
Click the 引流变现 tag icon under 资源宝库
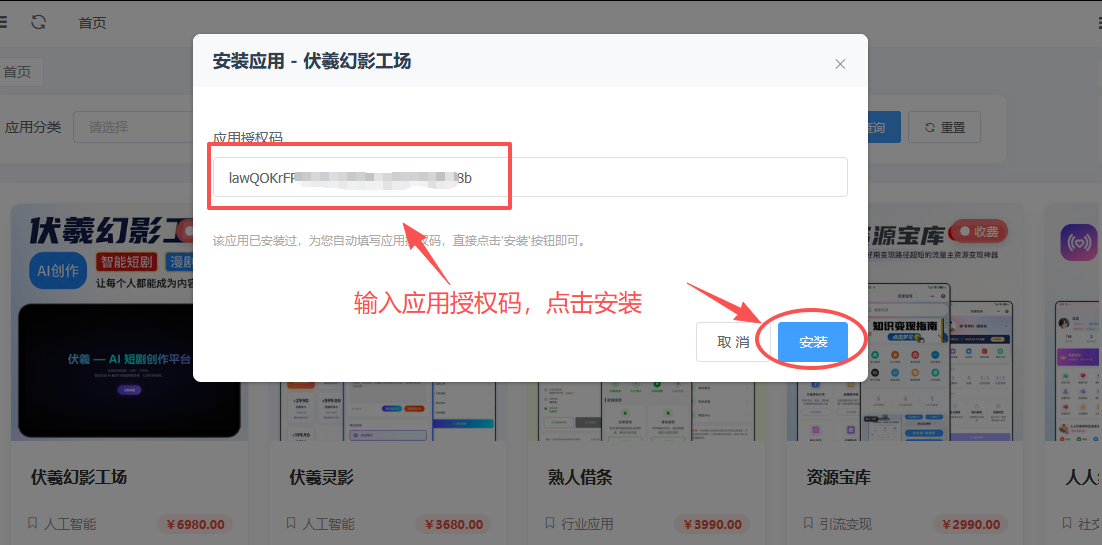pyautogui.click(x=808, y=523)
